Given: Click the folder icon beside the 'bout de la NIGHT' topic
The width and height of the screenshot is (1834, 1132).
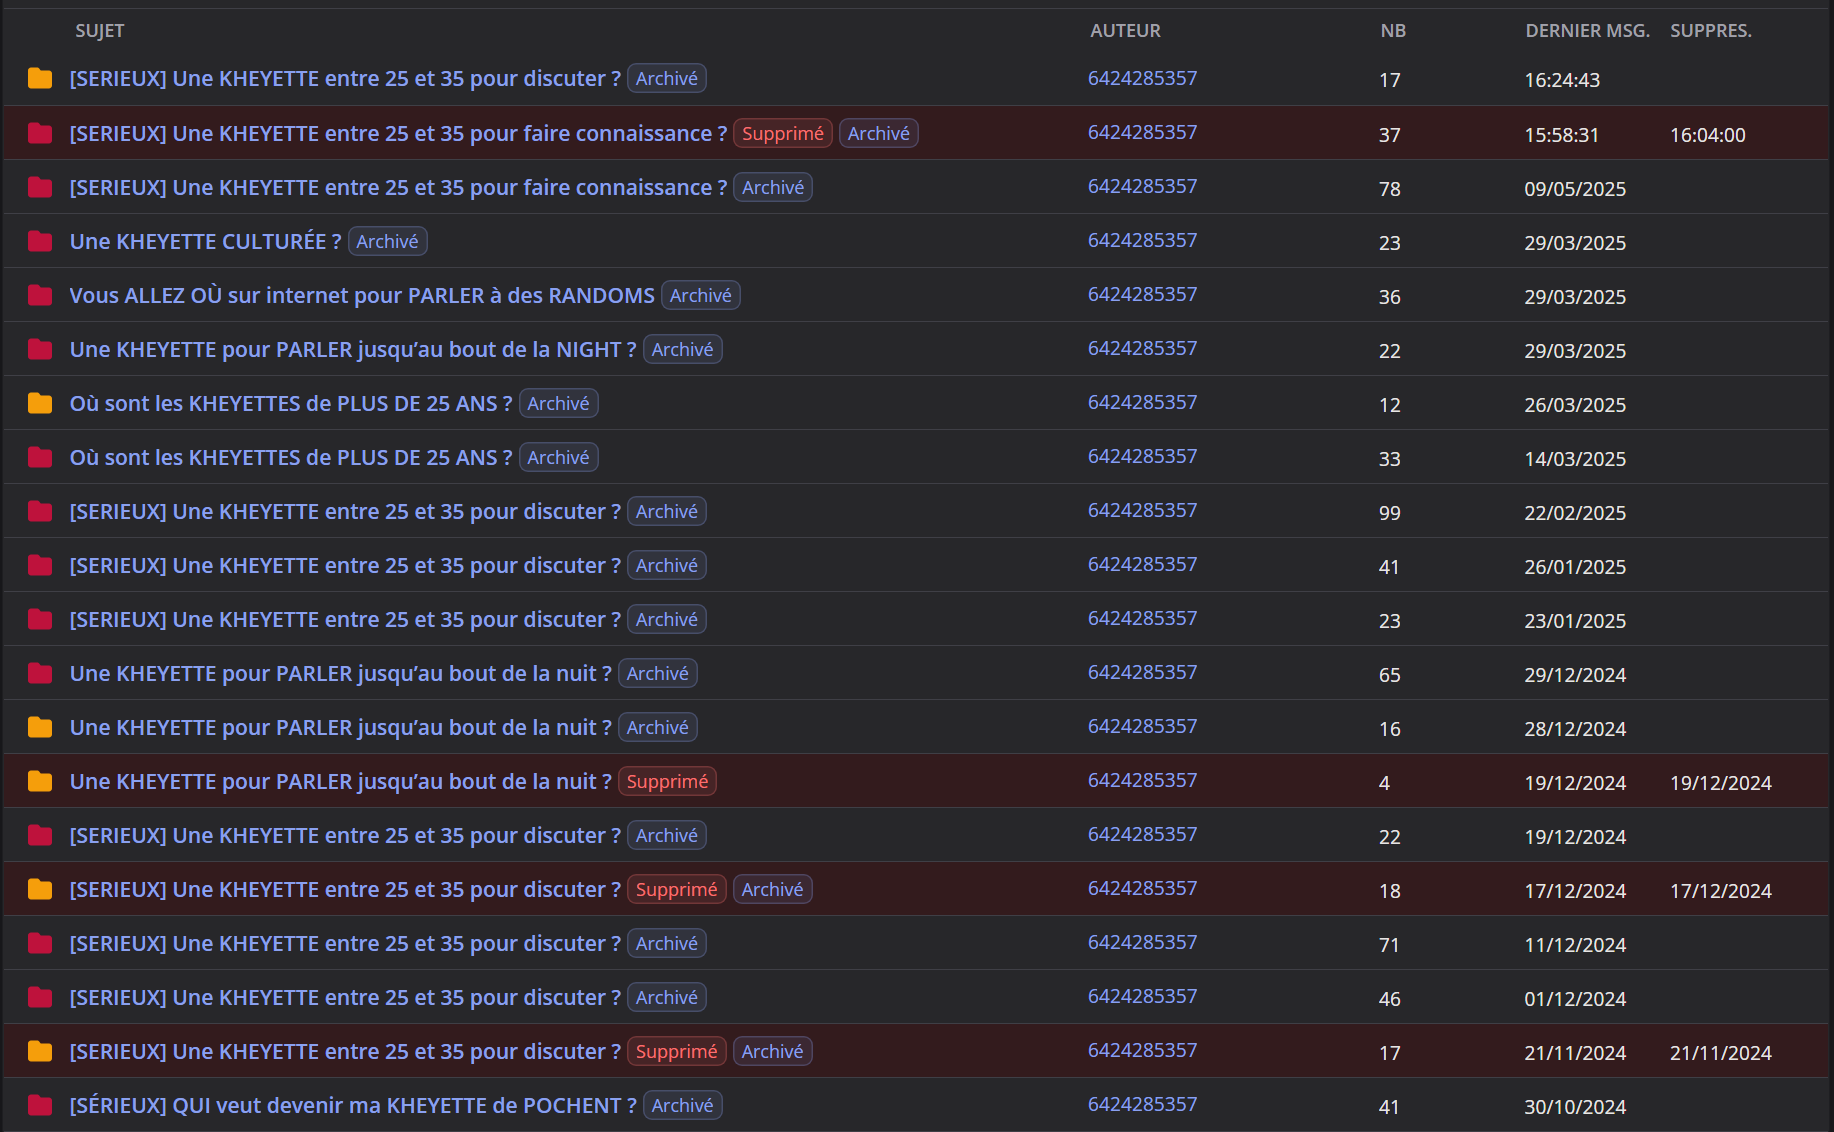Looking at the screenshot, I should click(x=40, y=349).
